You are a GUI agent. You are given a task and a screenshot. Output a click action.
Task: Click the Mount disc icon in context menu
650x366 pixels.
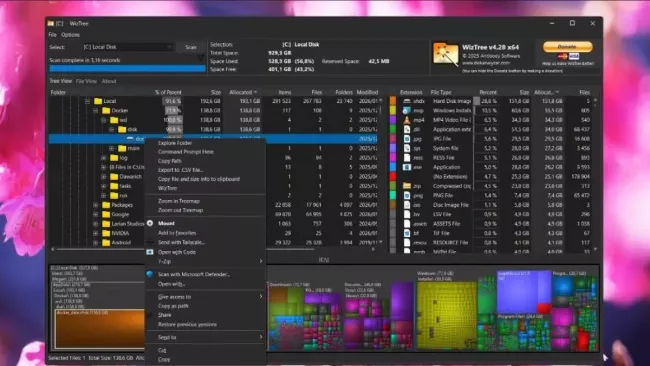coord(150,223)
